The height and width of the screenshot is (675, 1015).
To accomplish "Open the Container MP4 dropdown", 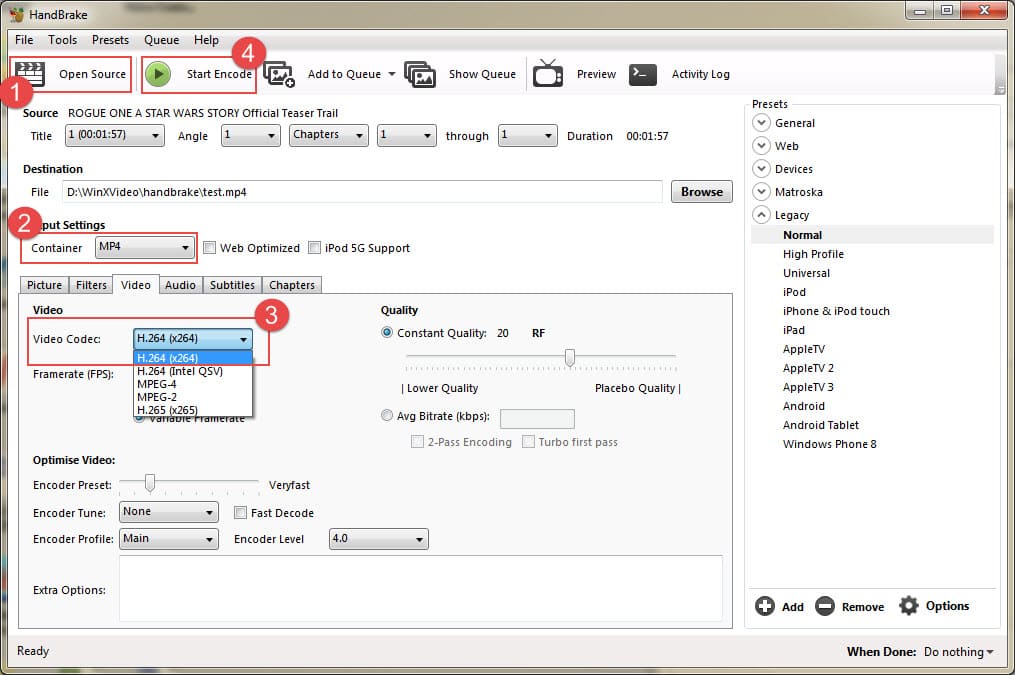I will tap(145, 247).
